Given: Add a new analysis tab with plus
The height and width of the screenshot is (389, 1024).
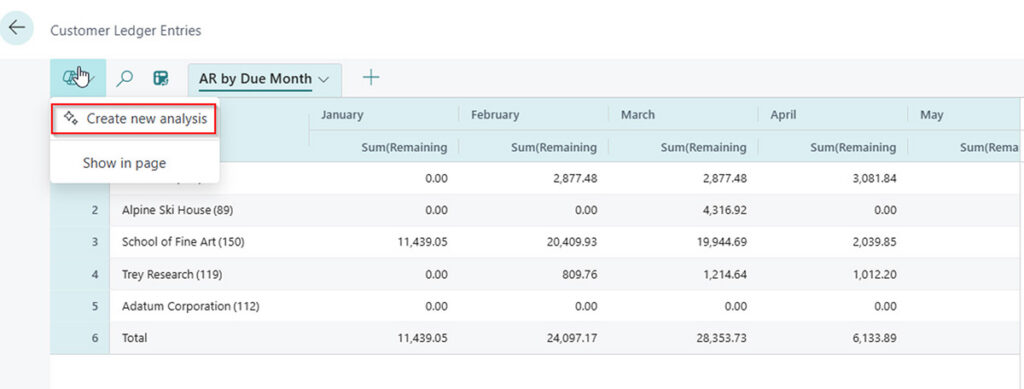Looking at the screenshot, I should coord(371,78).
